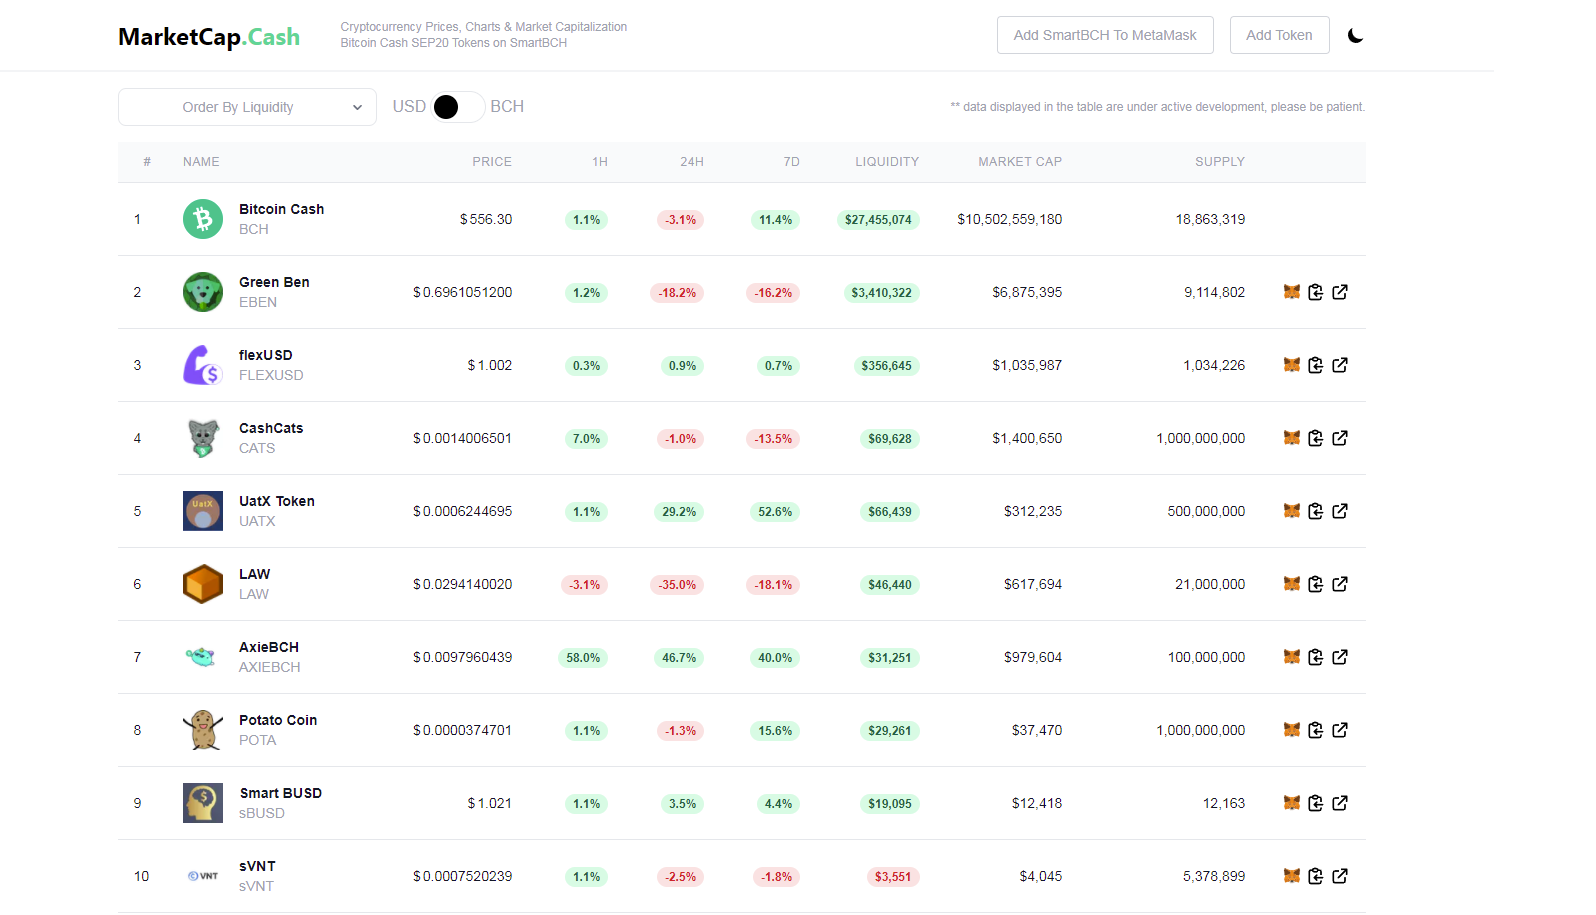Image resolution: width=1596 pixels, height=915 pixels.
Task: Open the Smart BUSD external link
Action: tap(1340, 803)
